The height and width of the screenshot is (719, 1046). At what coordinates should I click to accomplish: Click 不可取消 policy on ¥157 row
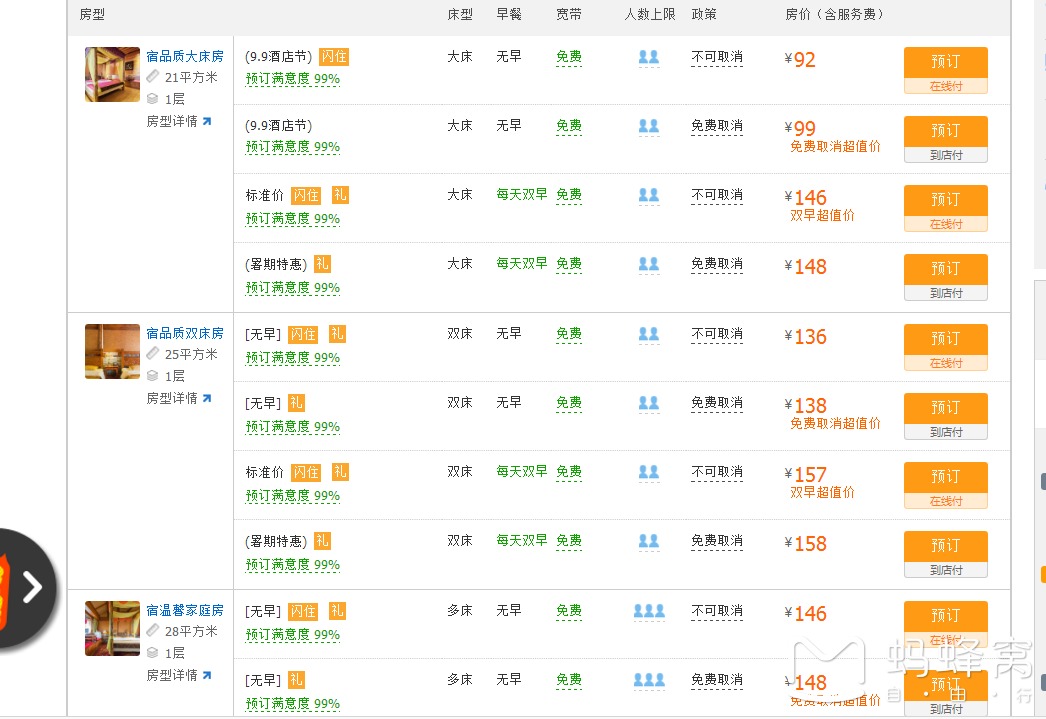pyautogui.click(x=717, y=472)
